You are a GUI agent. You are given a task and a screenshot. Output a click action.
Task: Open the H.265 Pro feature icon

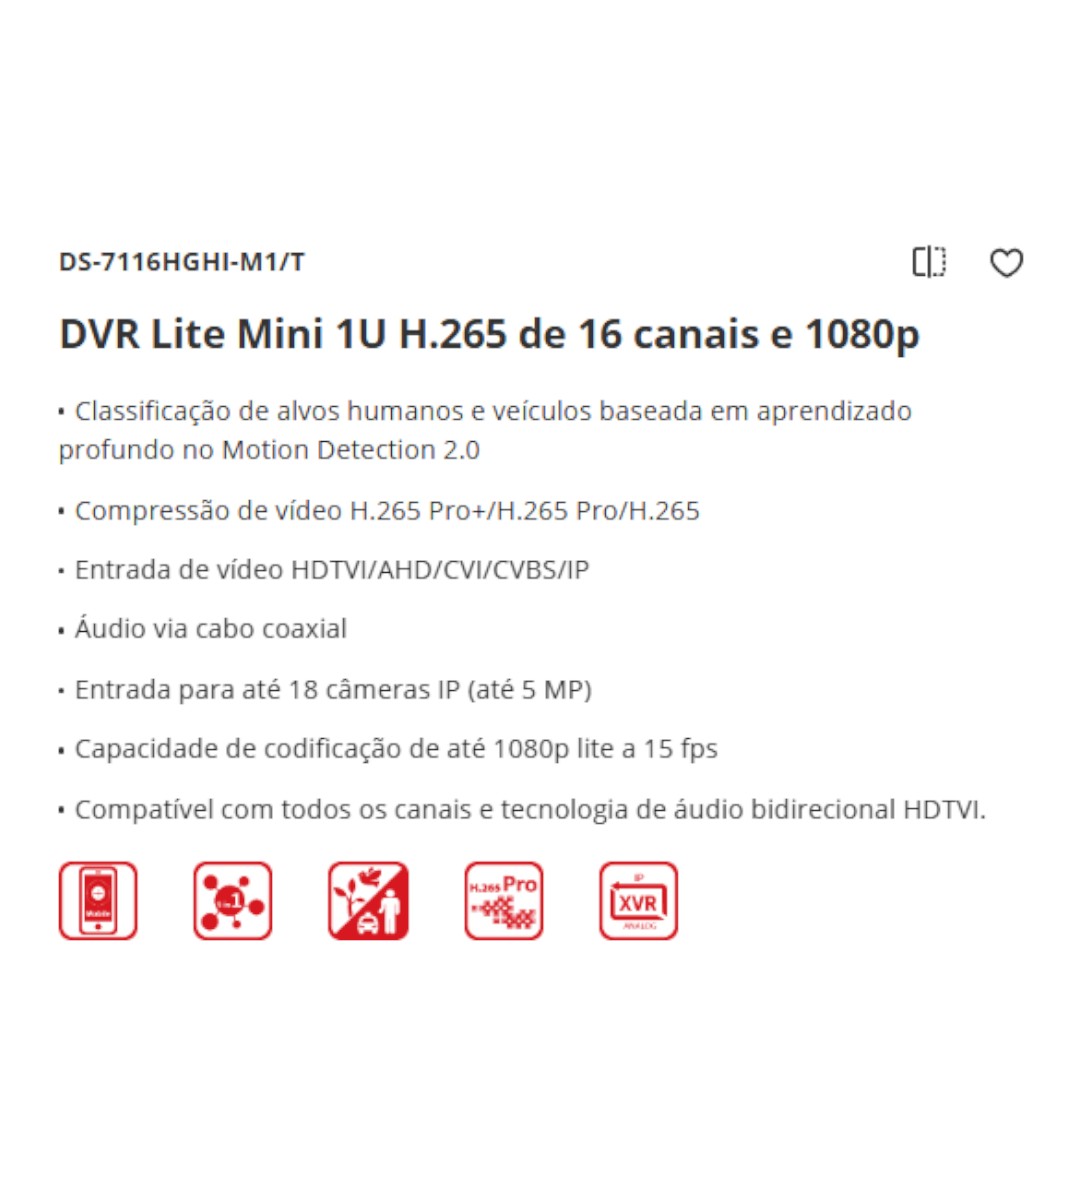[503, 901]
